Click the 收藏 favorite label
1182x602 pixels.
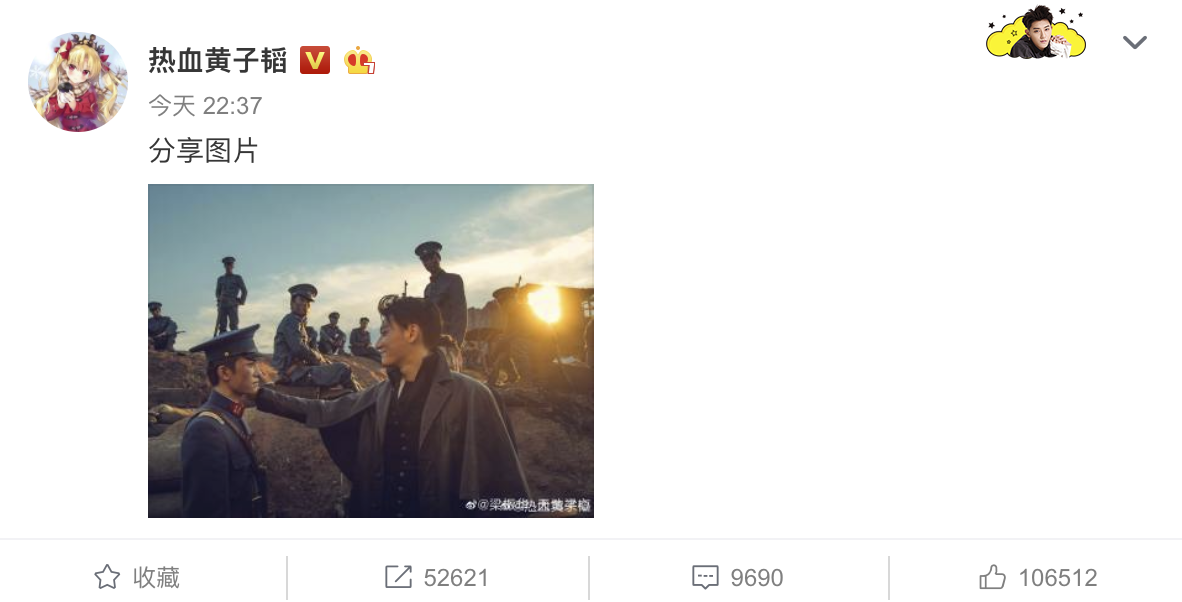click(157, 577)
